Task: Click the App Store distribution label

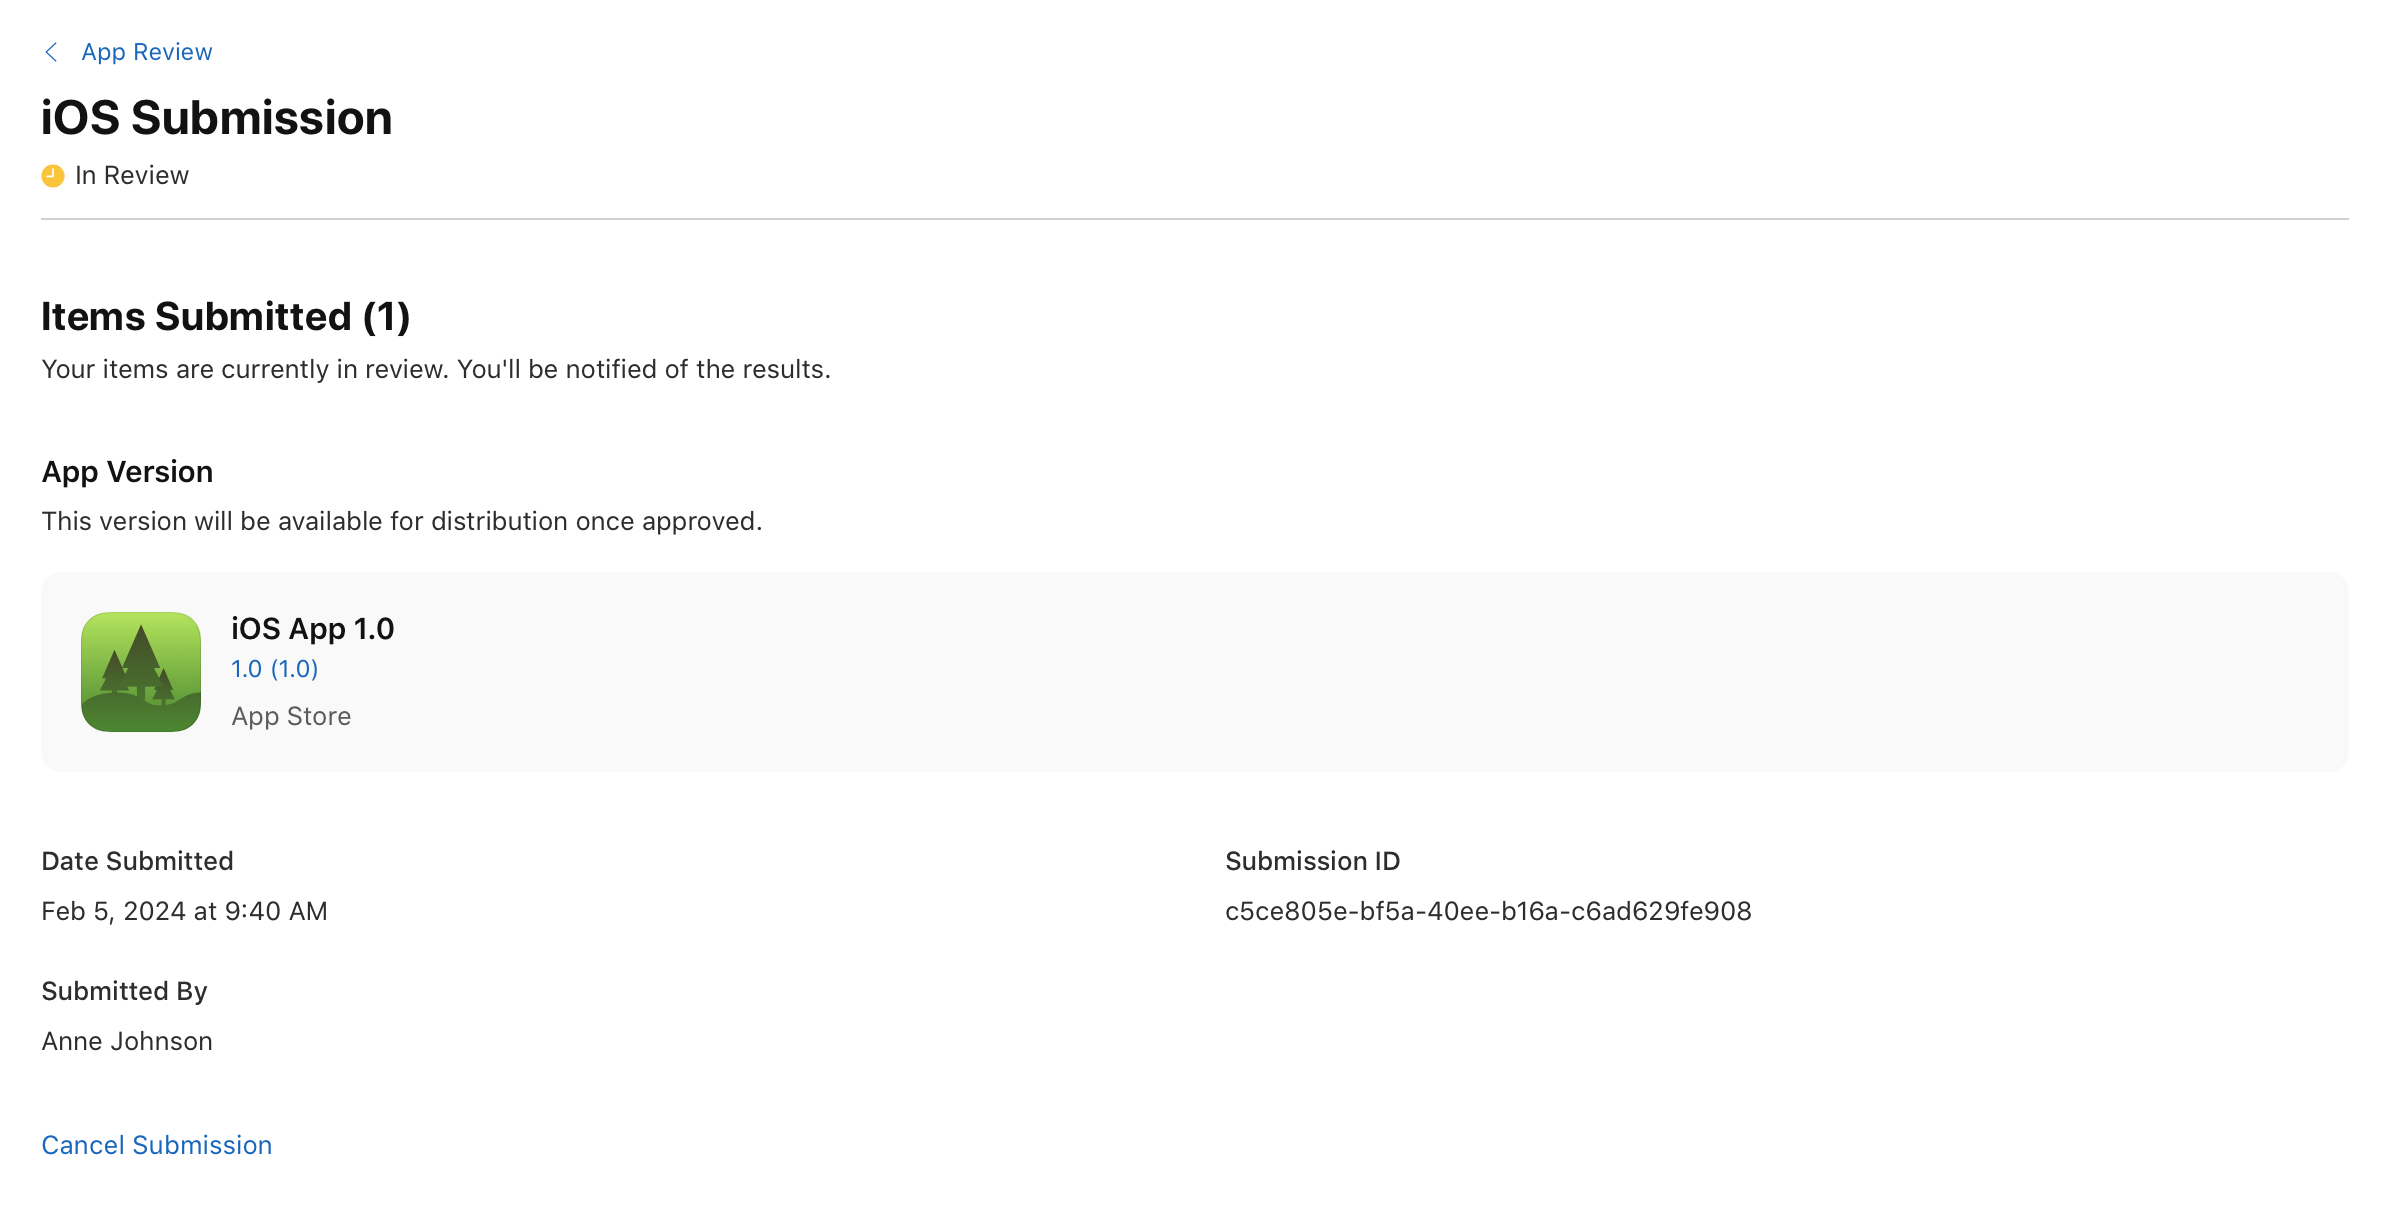Action: [291, 715]
